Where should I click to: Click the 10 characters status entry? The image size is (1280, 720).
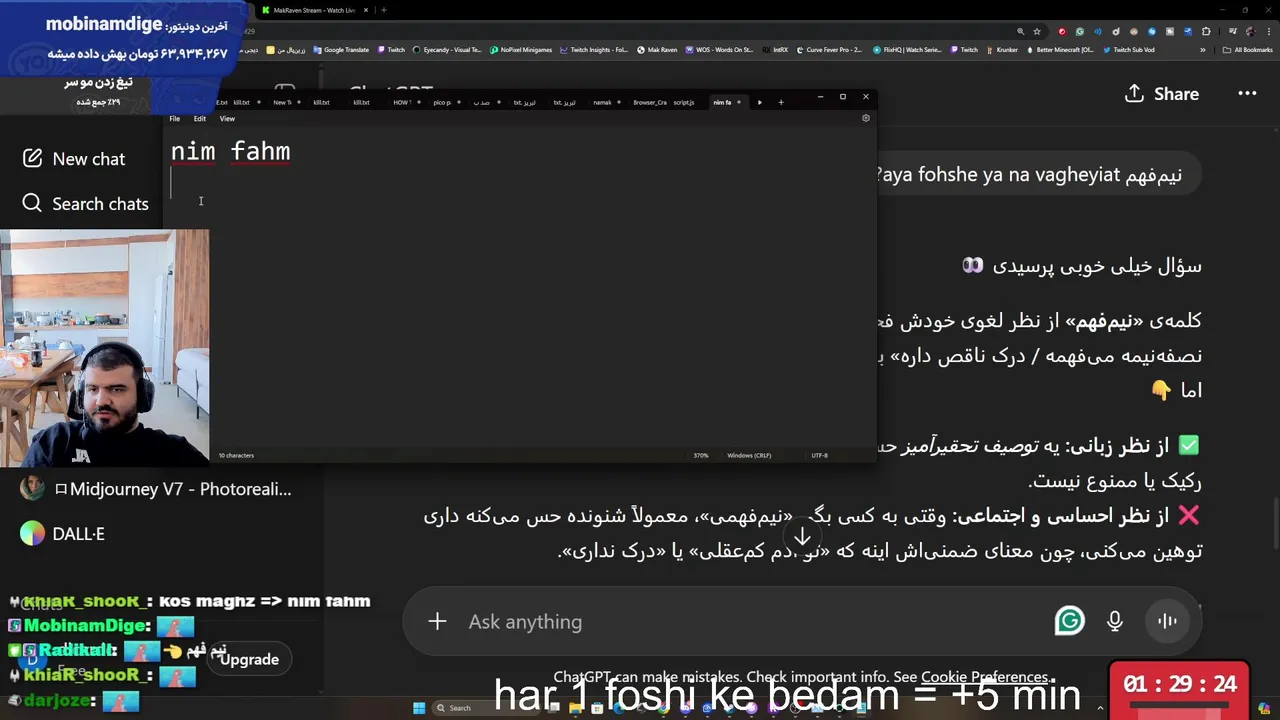pos(236,455)
